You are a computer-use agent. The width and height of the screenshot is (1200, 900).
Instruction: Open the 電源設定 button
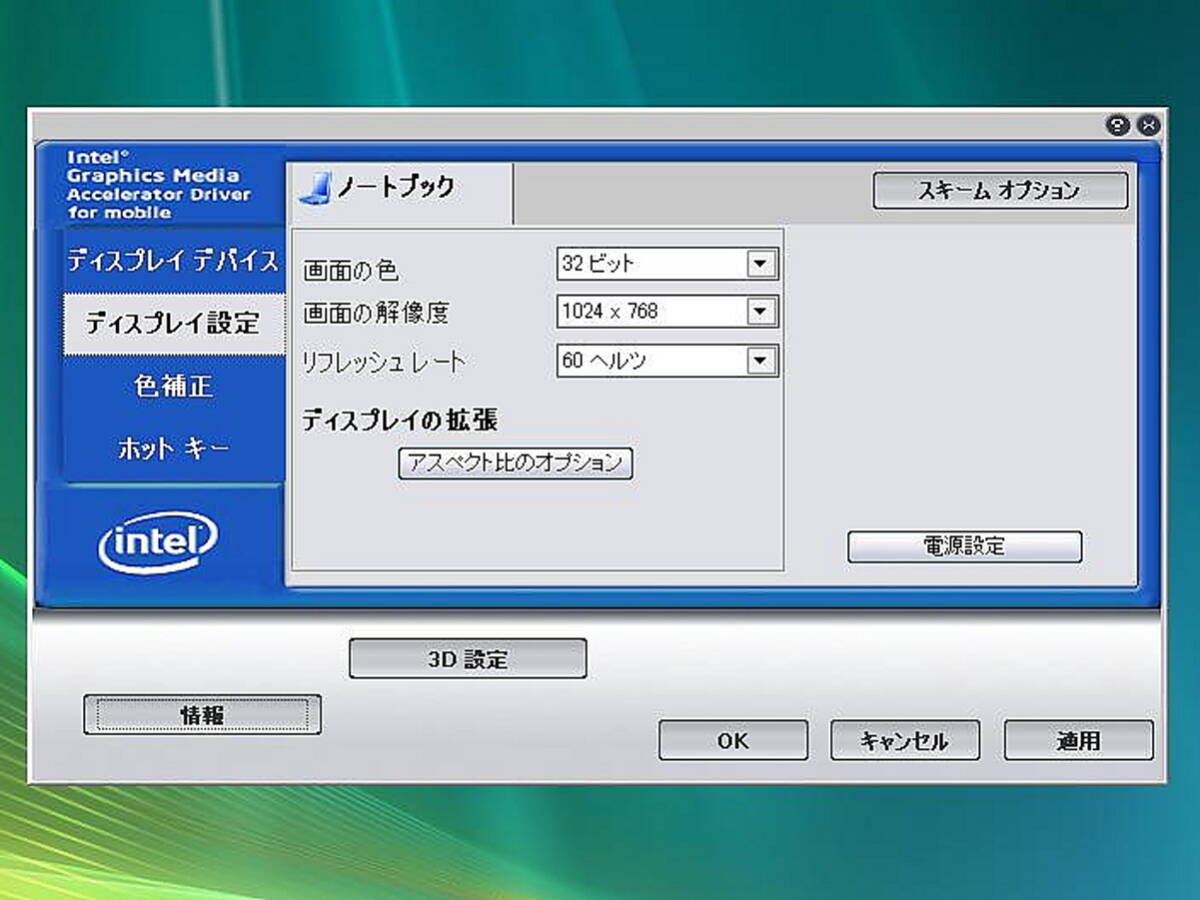click(x=965, y=546)
